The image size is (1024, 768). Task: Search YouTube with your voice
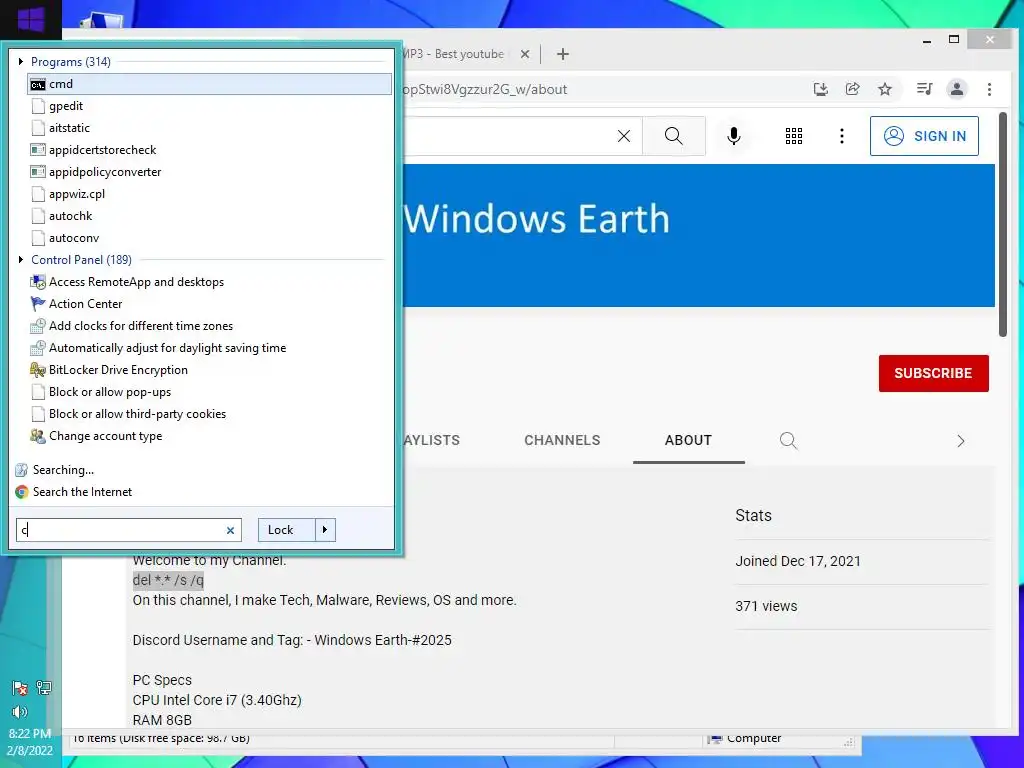pos(734,136)
